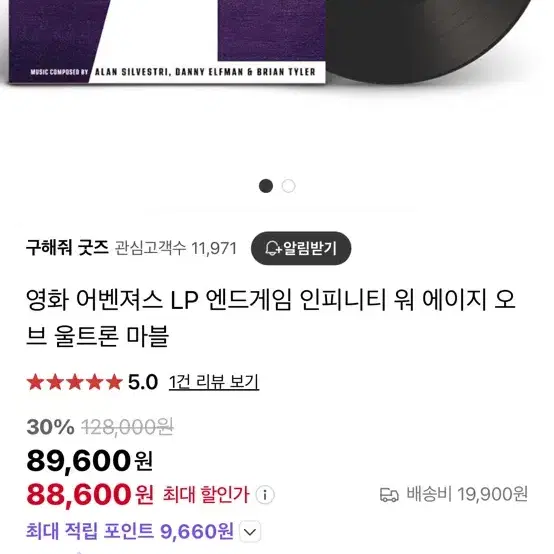The height and width of the screenshot is (554, 554).
Task: Tap the 알림받기 notification button
Action: pyautogui.click(x=301, y=248)
